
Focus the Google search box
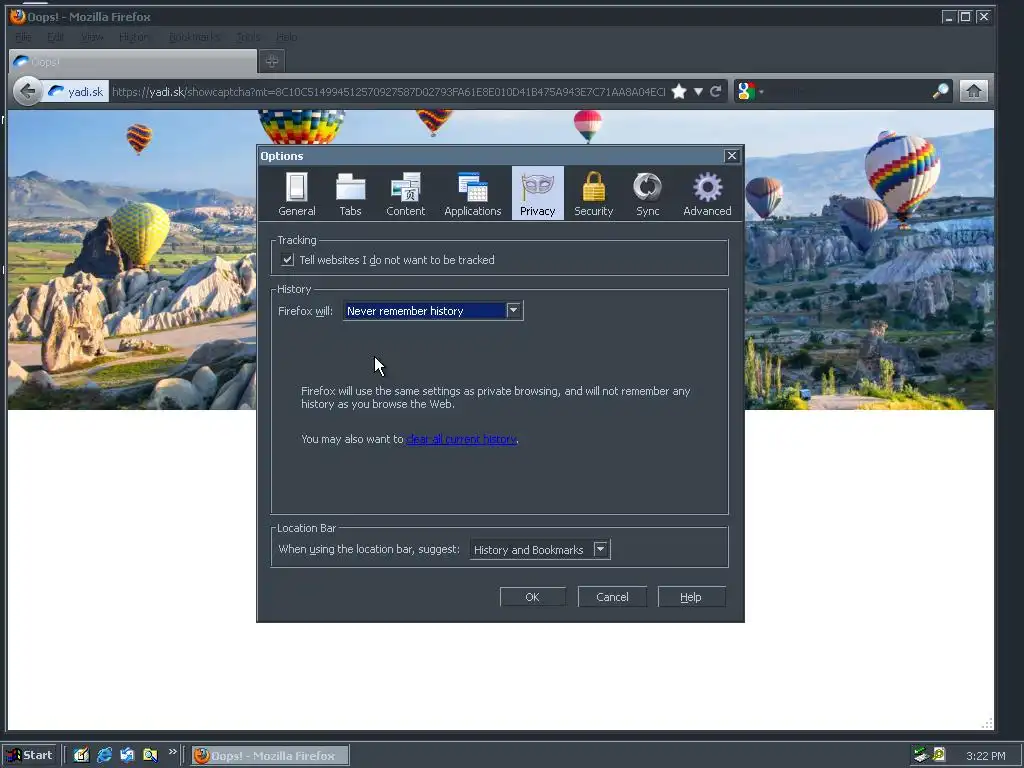(x=849, y=91)
